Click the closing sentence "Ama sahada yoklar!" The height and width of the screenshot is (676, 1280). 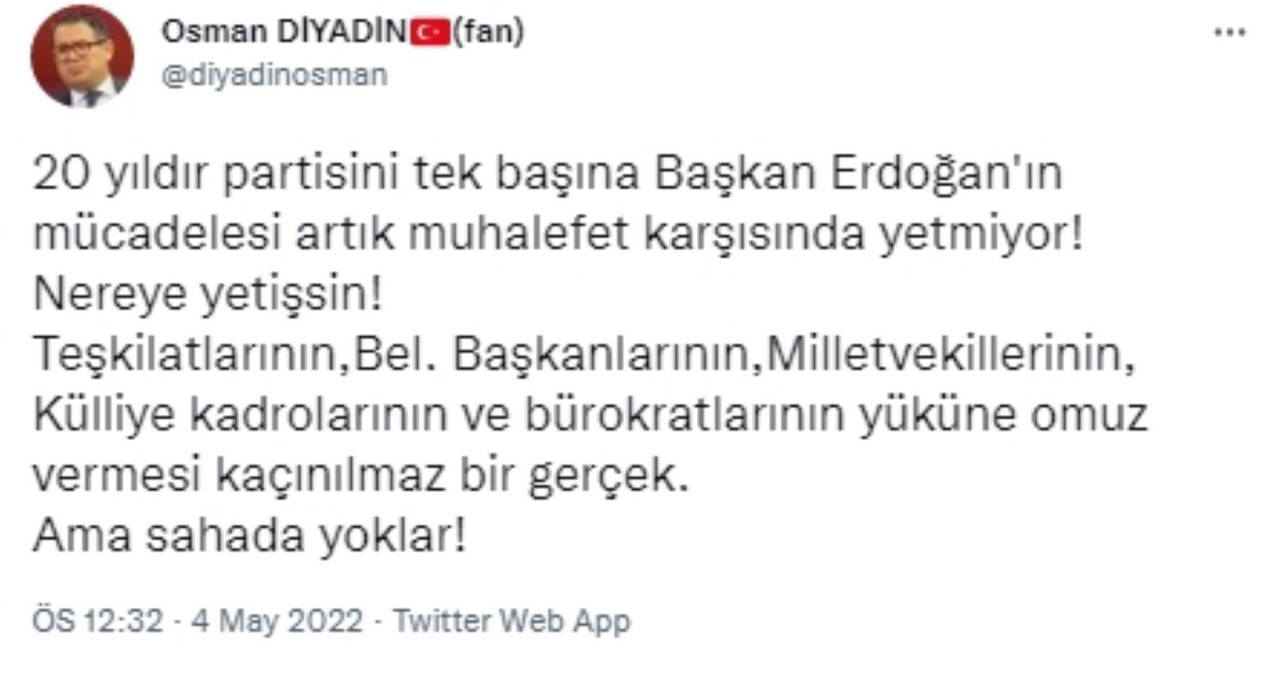pos(249,536)
